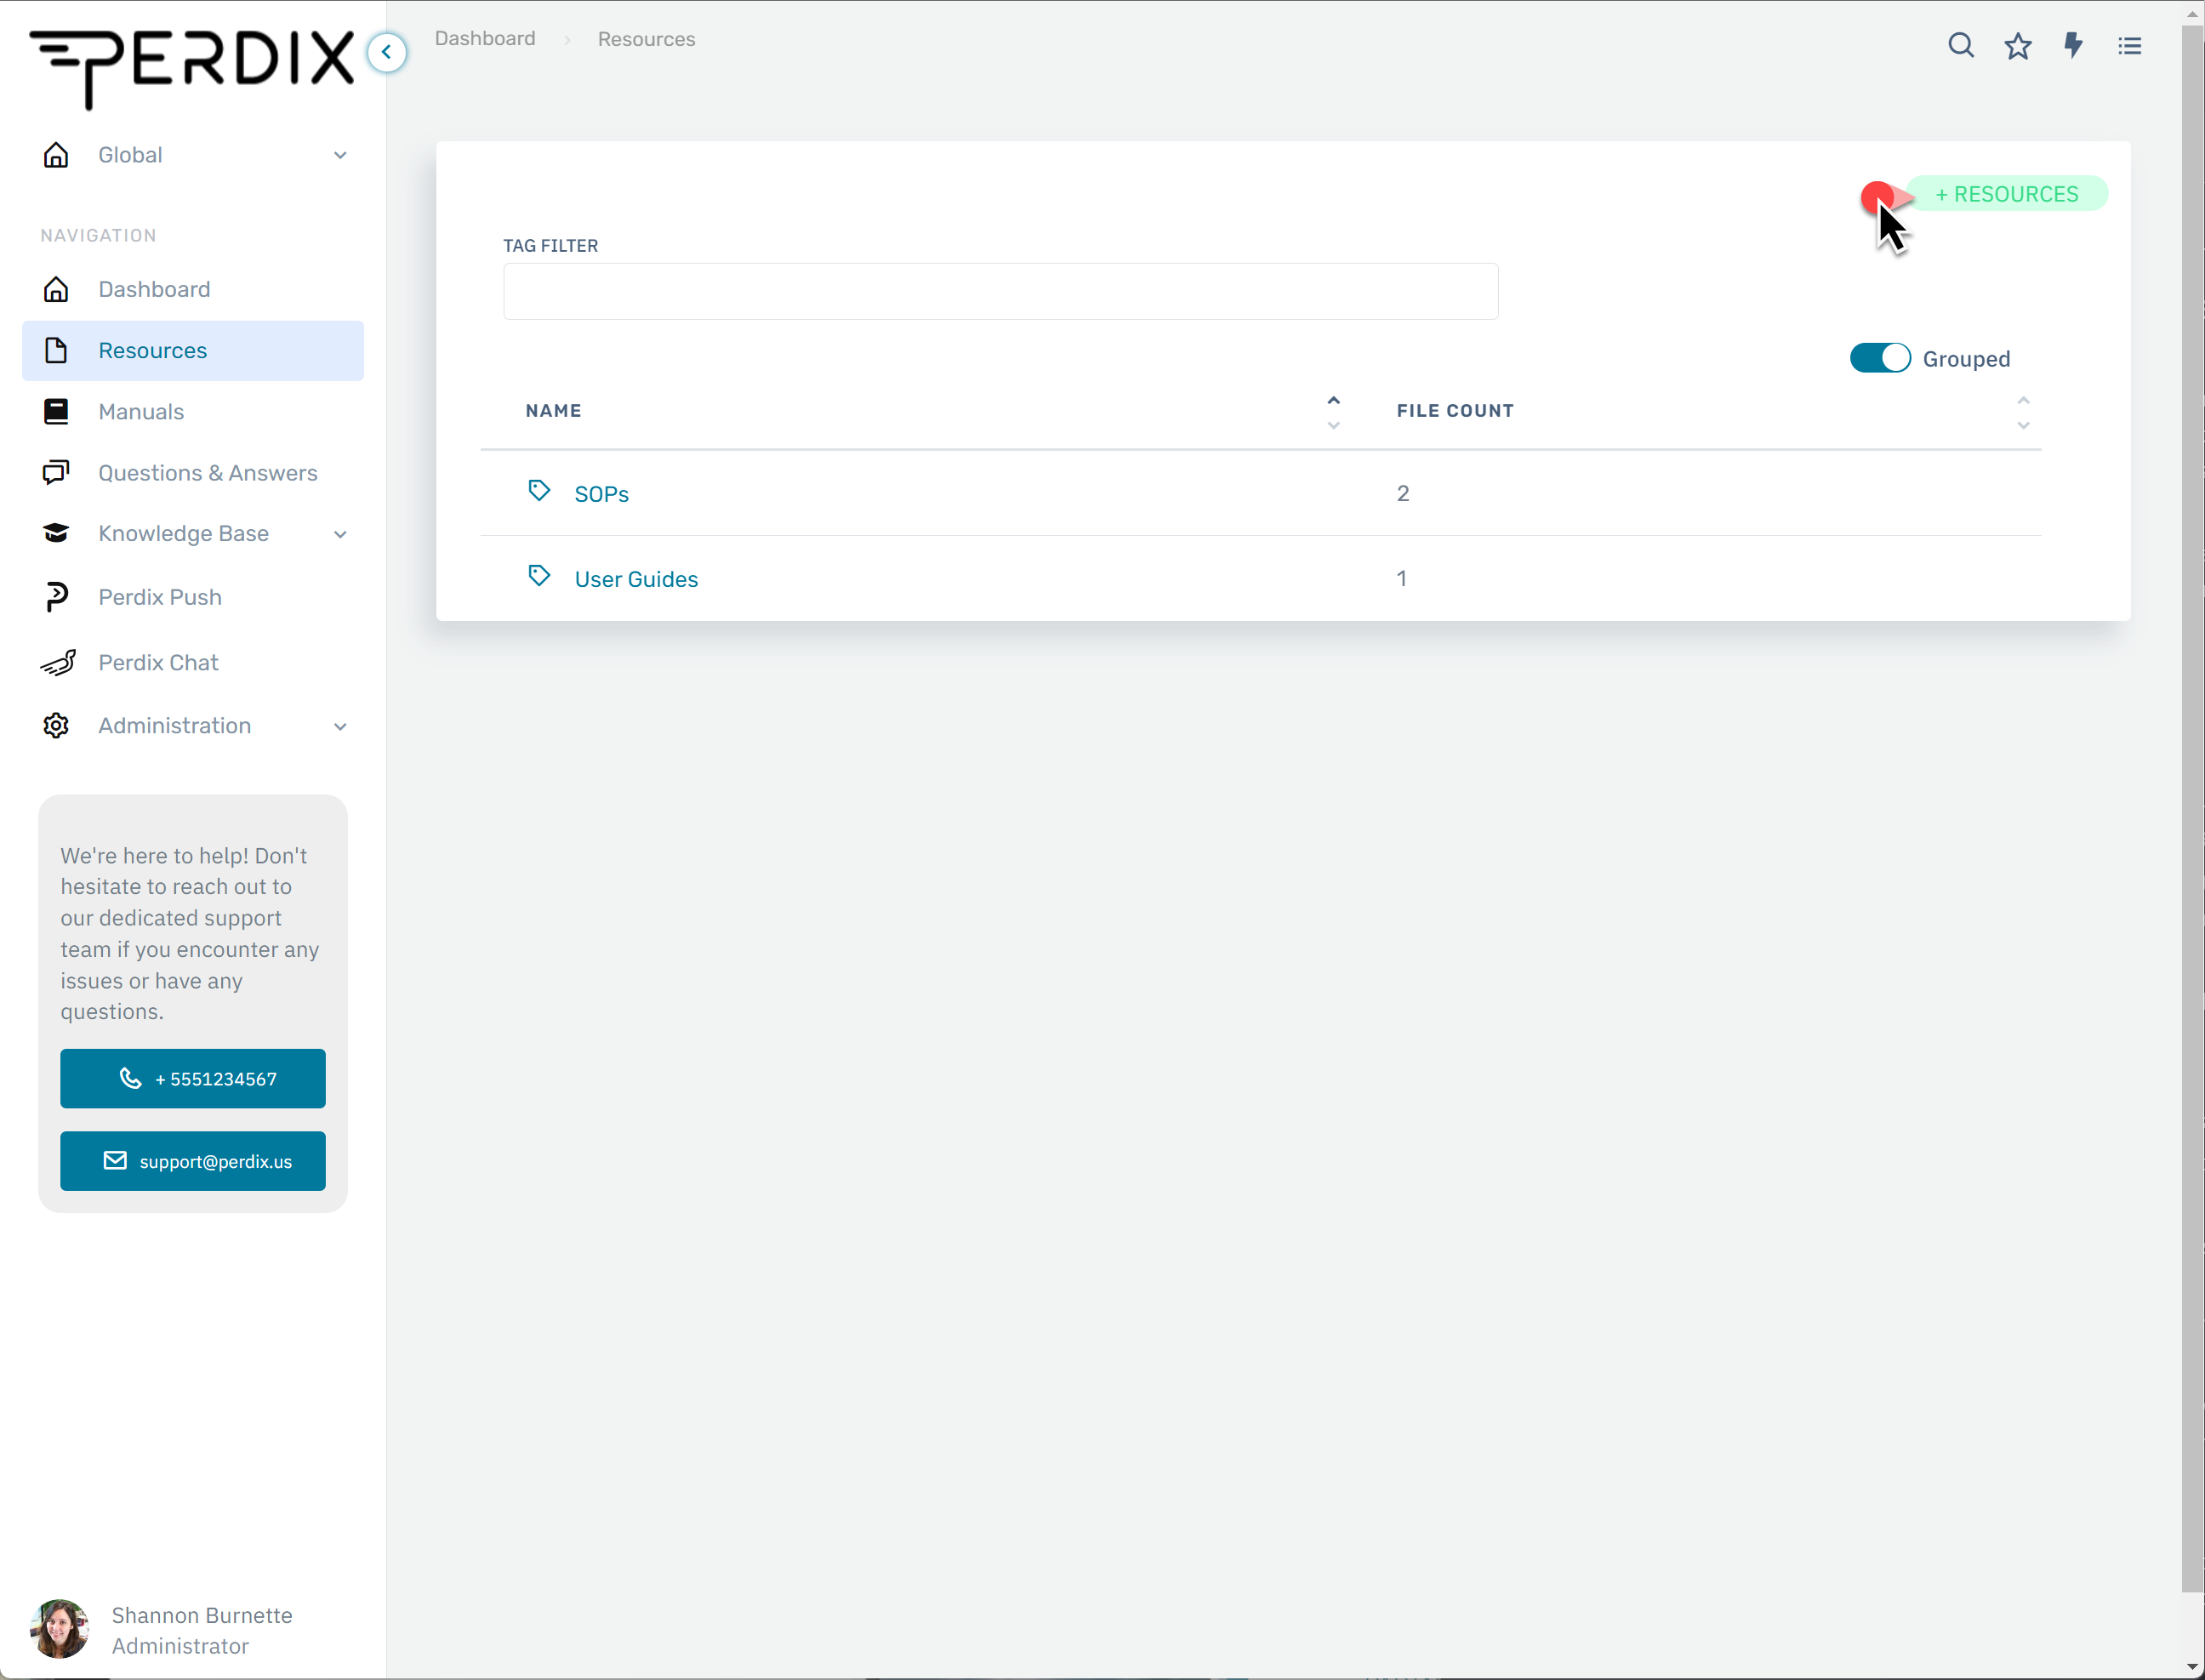Screen dimensions: 2205x1680
Task: Toggle the Grouped switch off
Action: pyautogui.click(x=1879, y=358)
